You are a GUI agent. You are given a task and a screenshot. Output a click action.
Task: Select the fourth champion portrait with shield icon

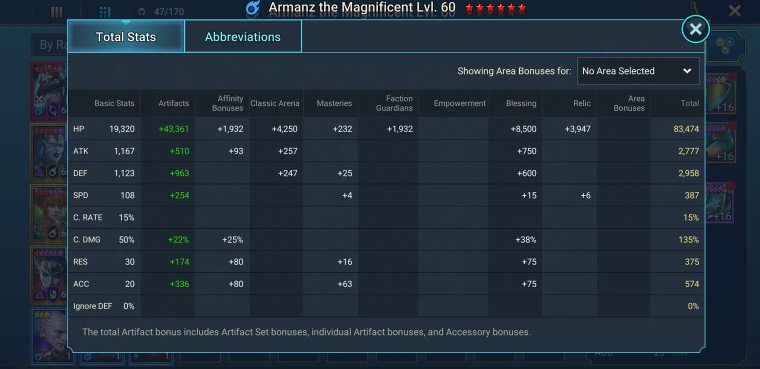click(x=49, y=274)
